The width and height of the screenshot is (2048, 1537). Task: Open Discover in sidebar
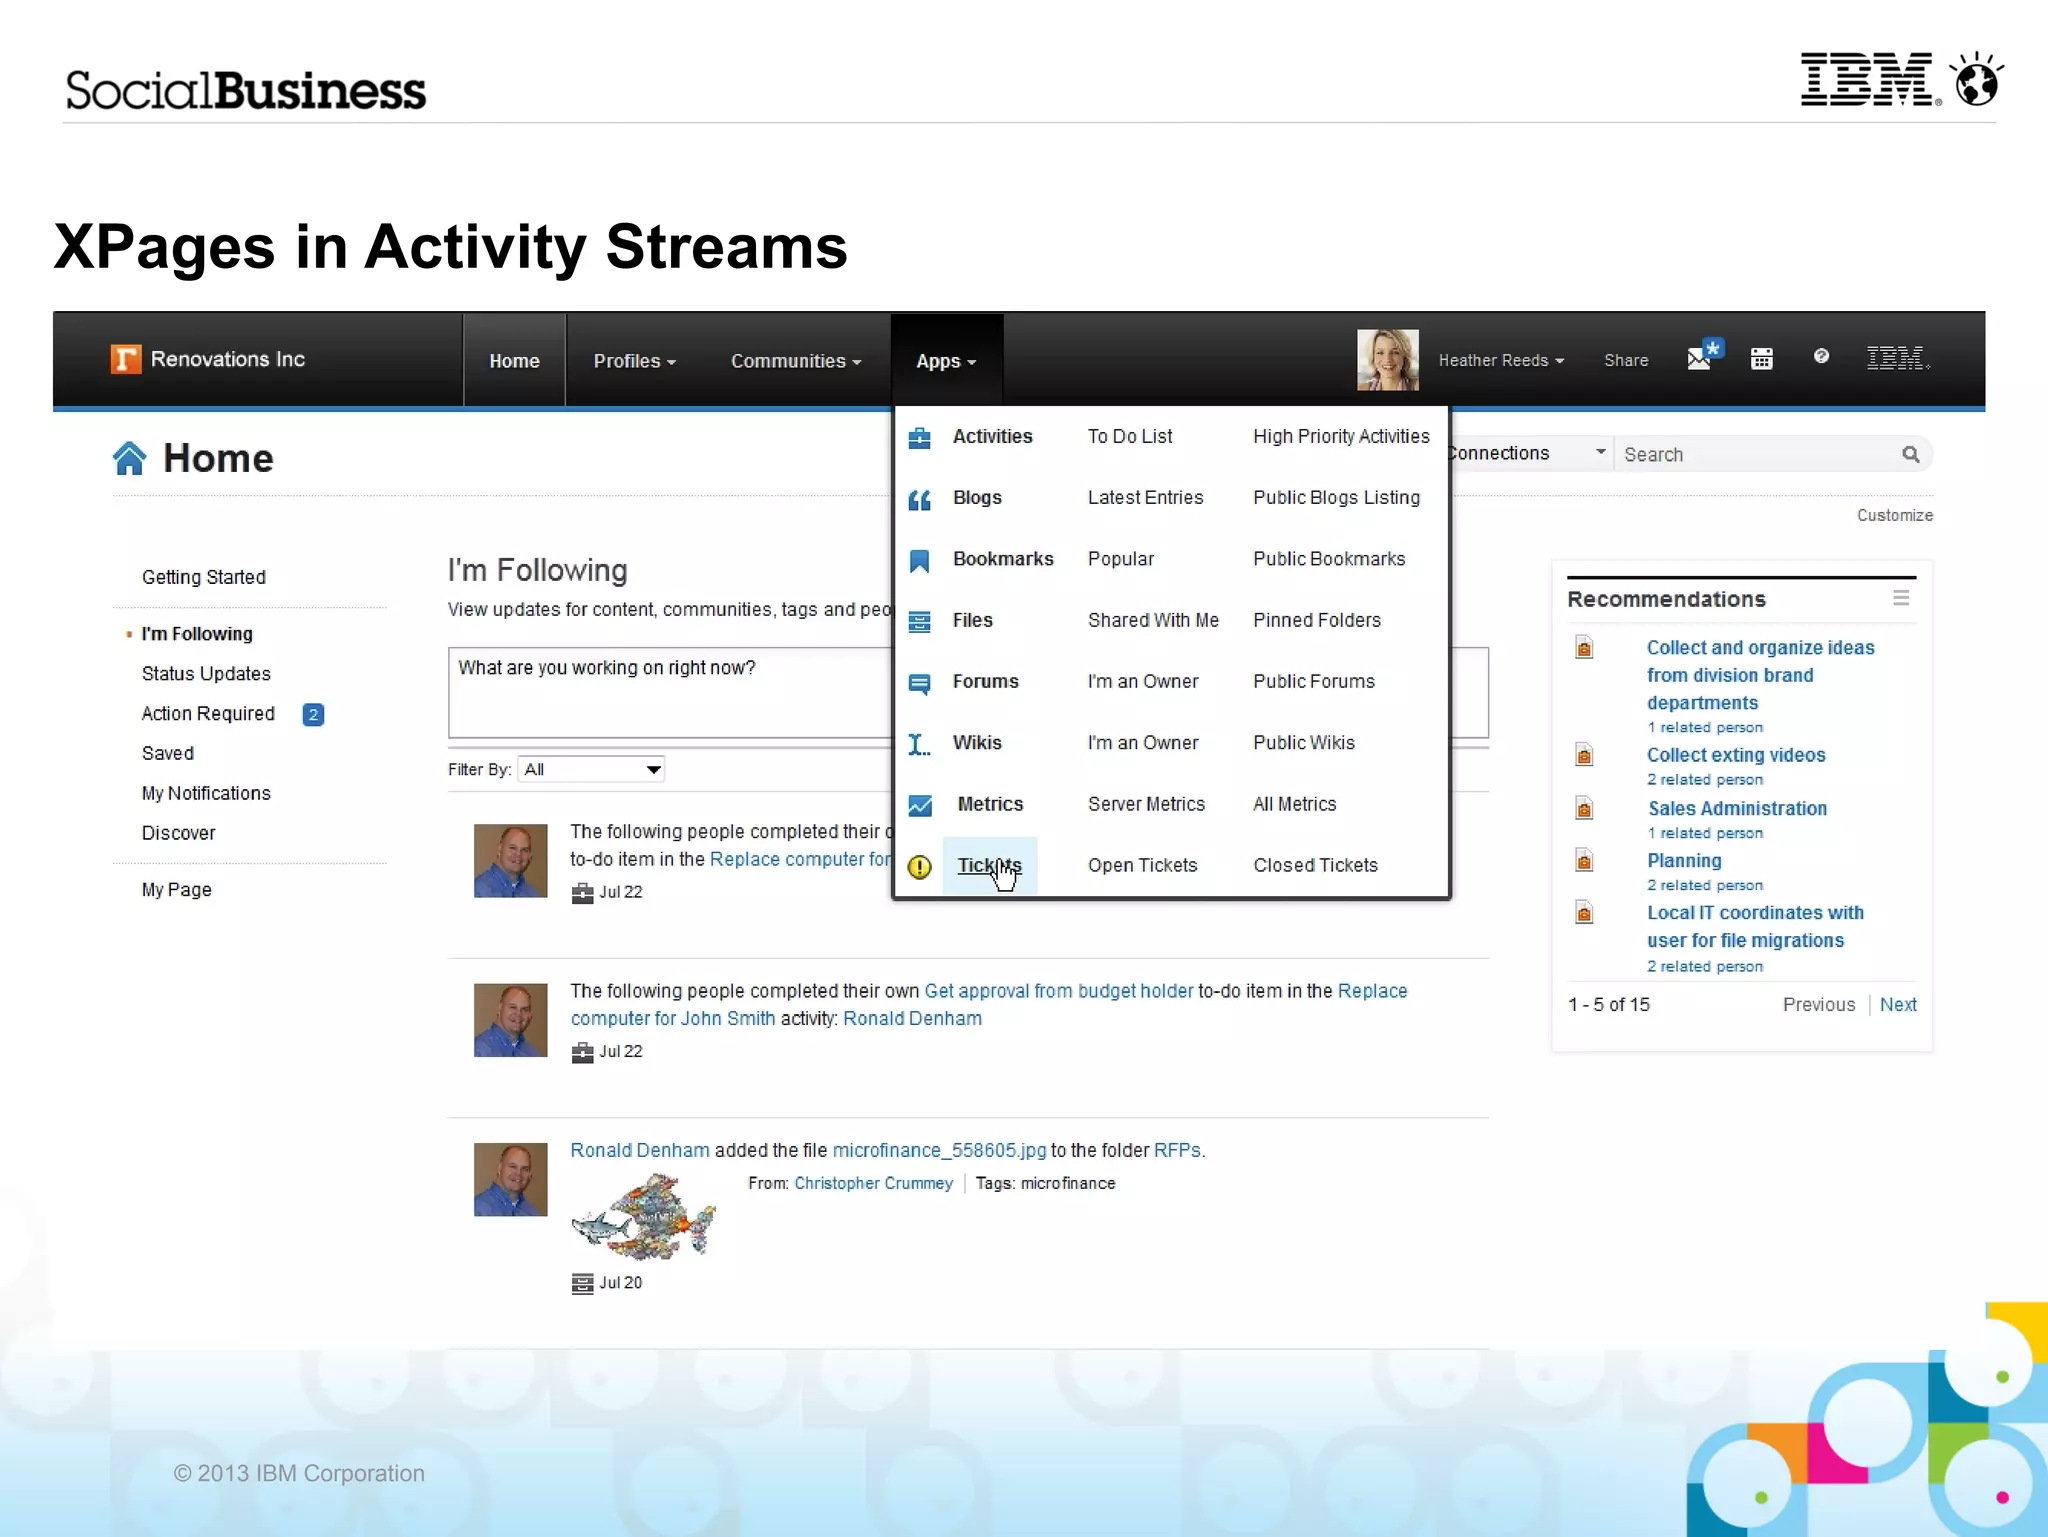point(178,833)
